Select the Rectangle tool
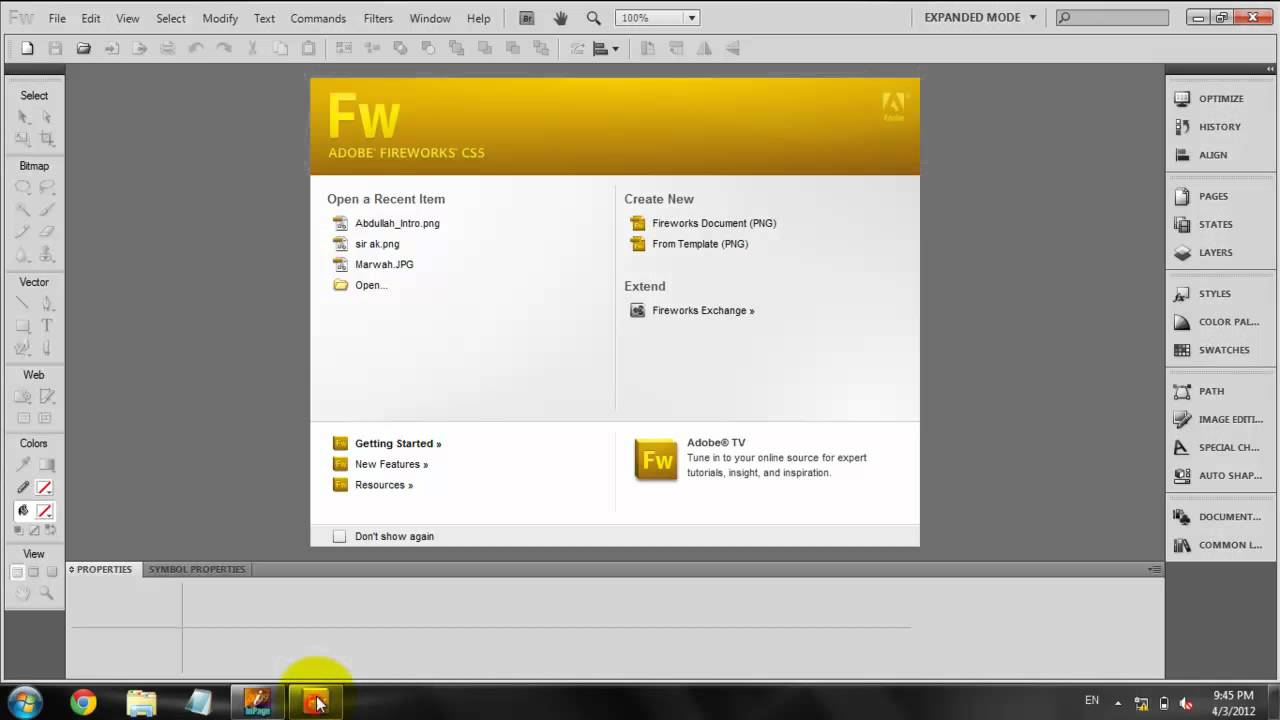The height and width of the screenshot is (720, 1280). (23, 326)
